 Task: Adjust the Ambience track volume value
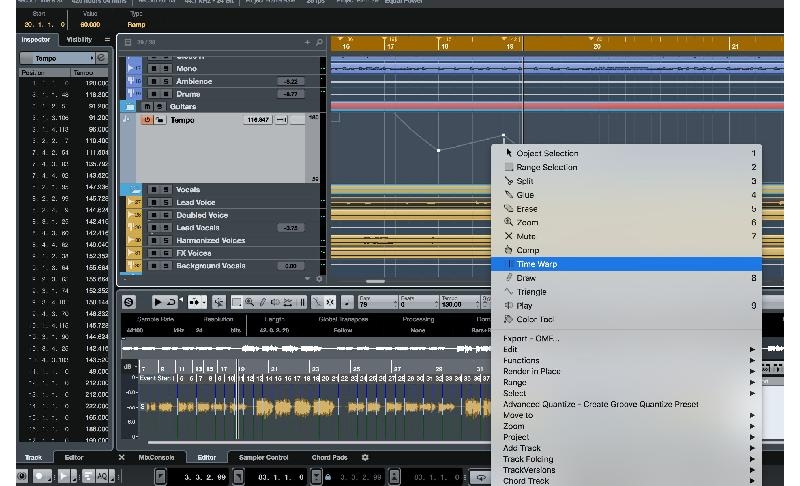pos(291,81)
